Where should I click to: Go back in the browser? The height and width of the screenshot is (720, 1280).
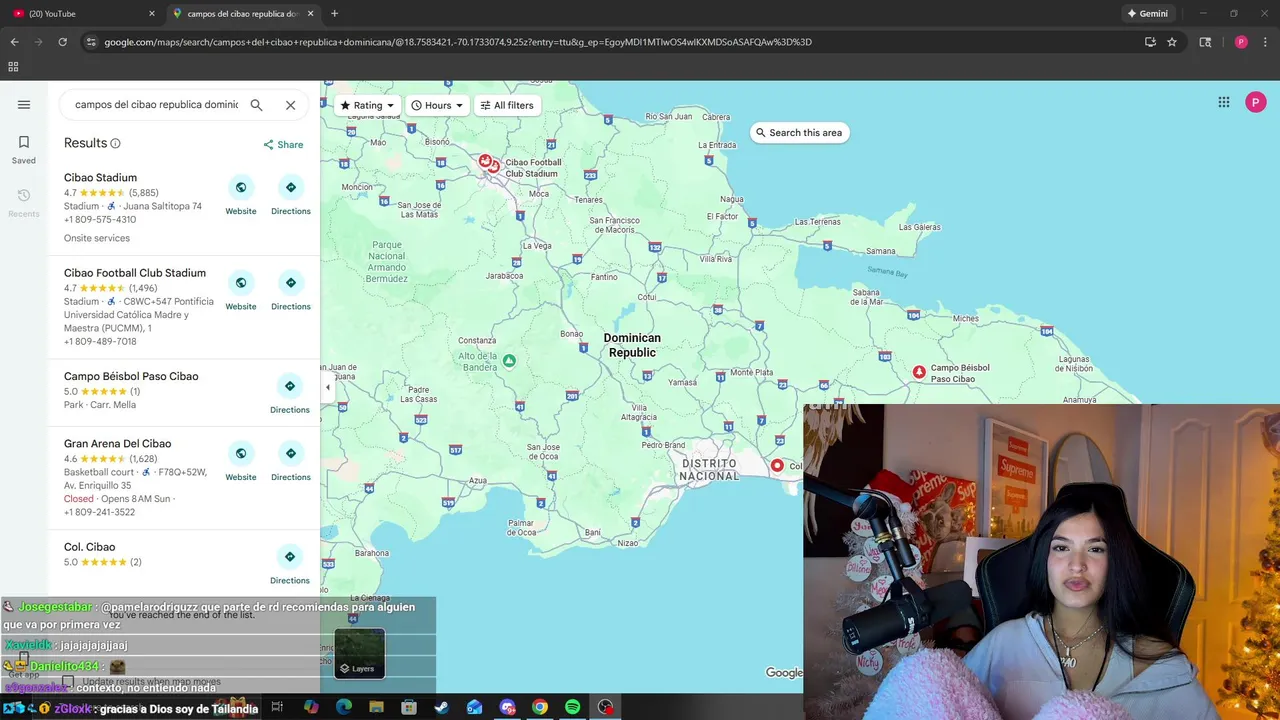(14, 42)
